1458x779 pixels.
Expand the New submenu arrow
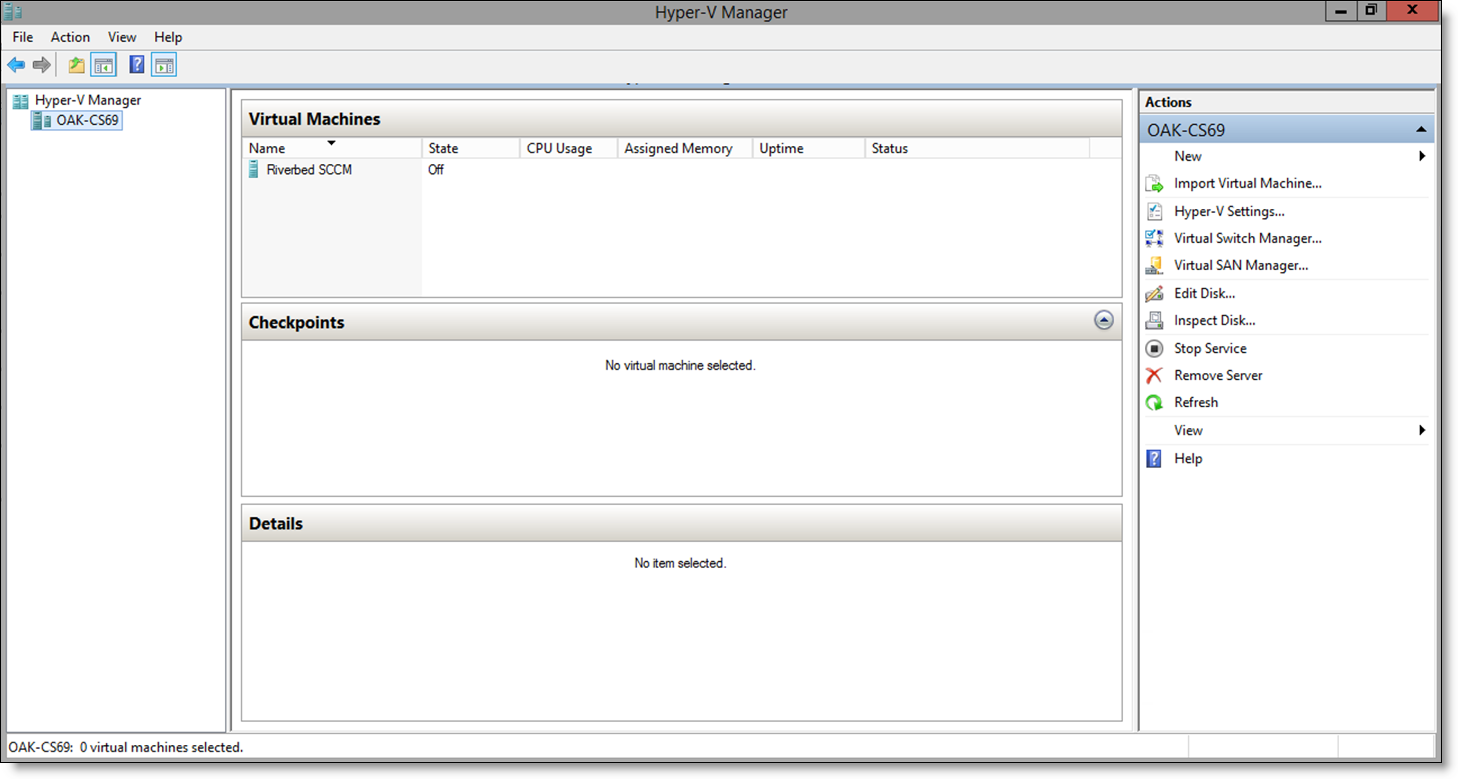[1422, 156]
